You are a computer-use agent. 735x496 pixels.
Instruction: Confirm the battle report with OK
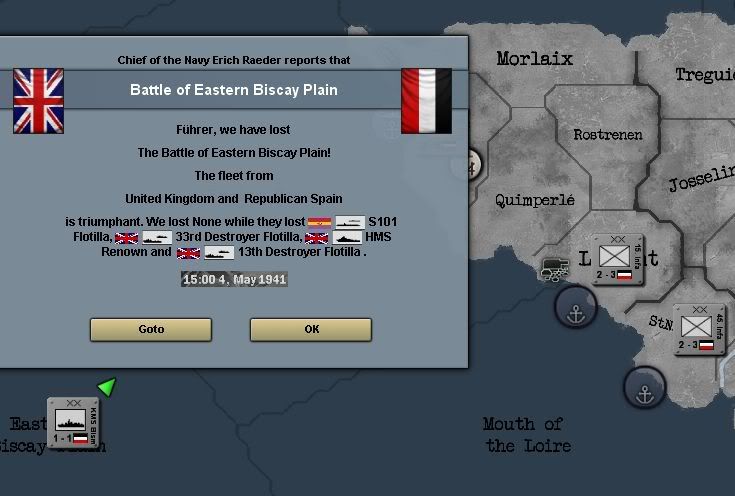[311, 330]
